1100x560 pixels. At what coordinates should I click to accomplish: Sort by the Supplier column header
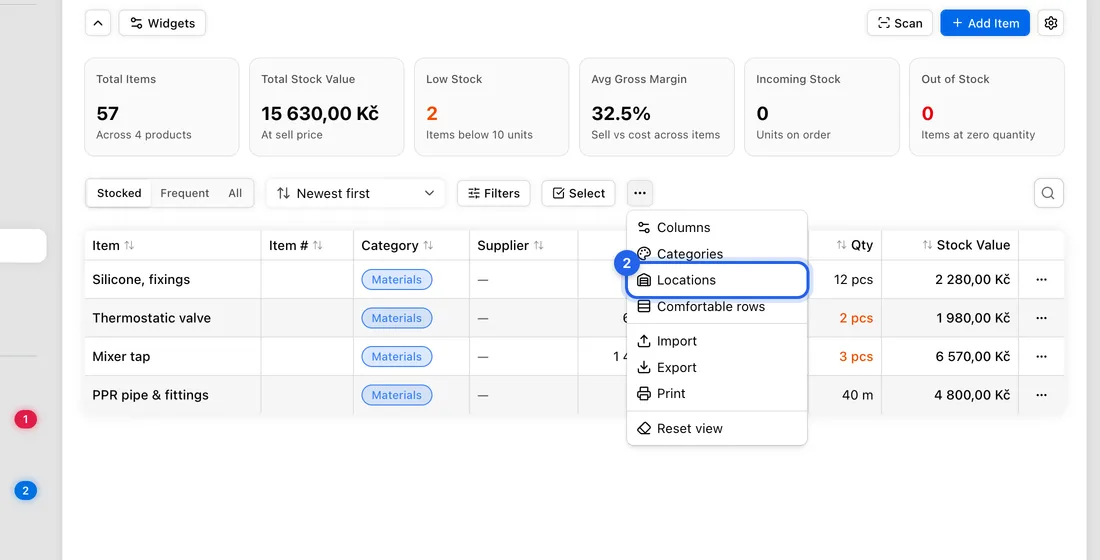point(511,245)
